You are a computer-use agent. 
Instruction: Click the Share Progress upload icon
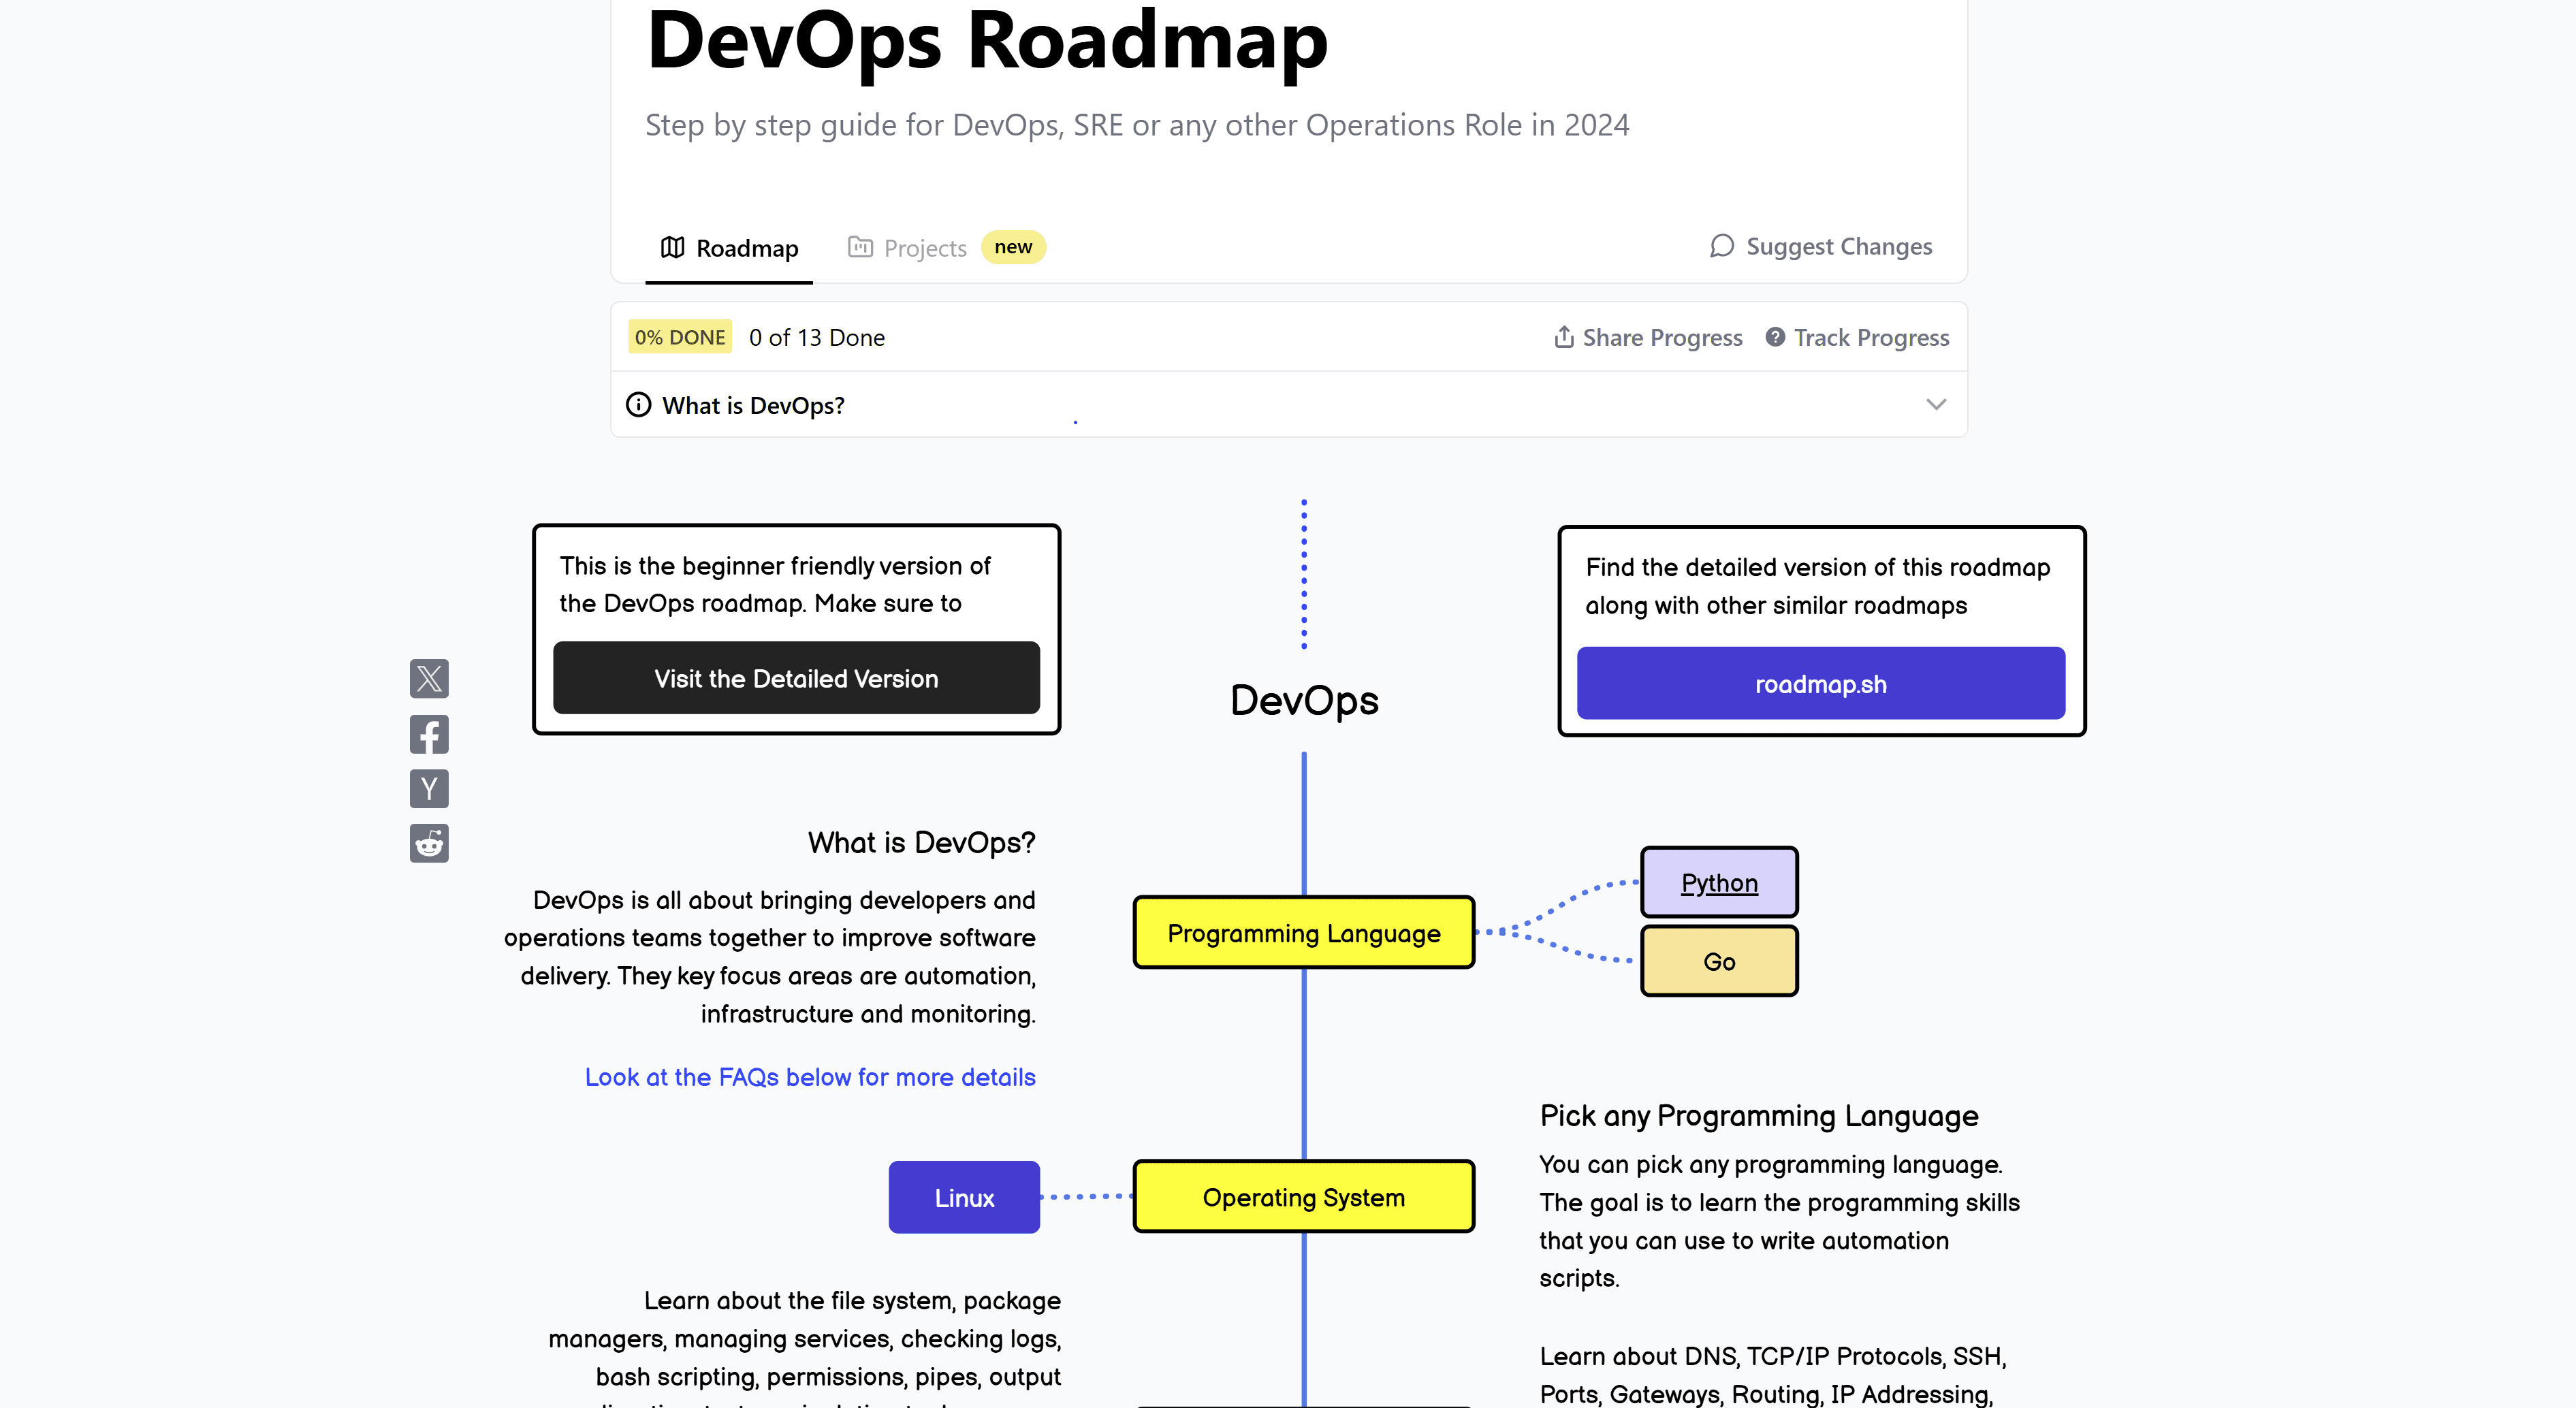(x=1563, y=337)
